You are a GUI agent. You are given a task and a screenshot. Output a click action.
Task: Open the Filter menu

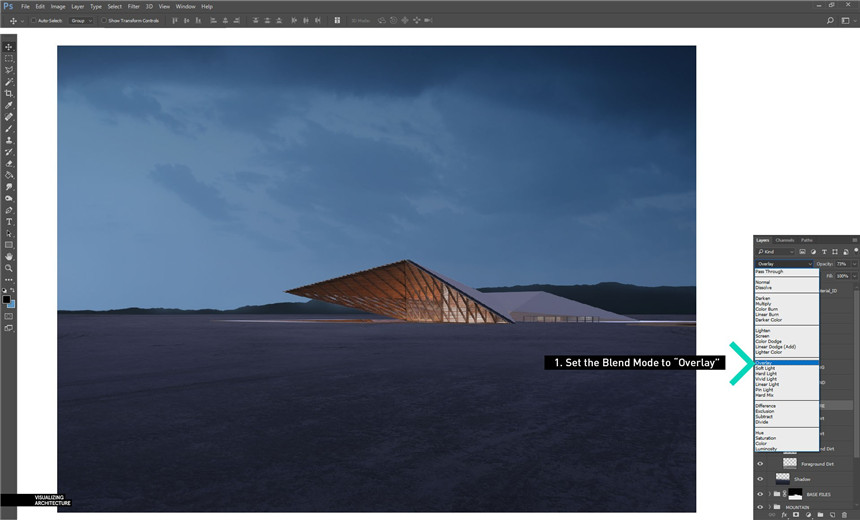[x=133, y=6]
